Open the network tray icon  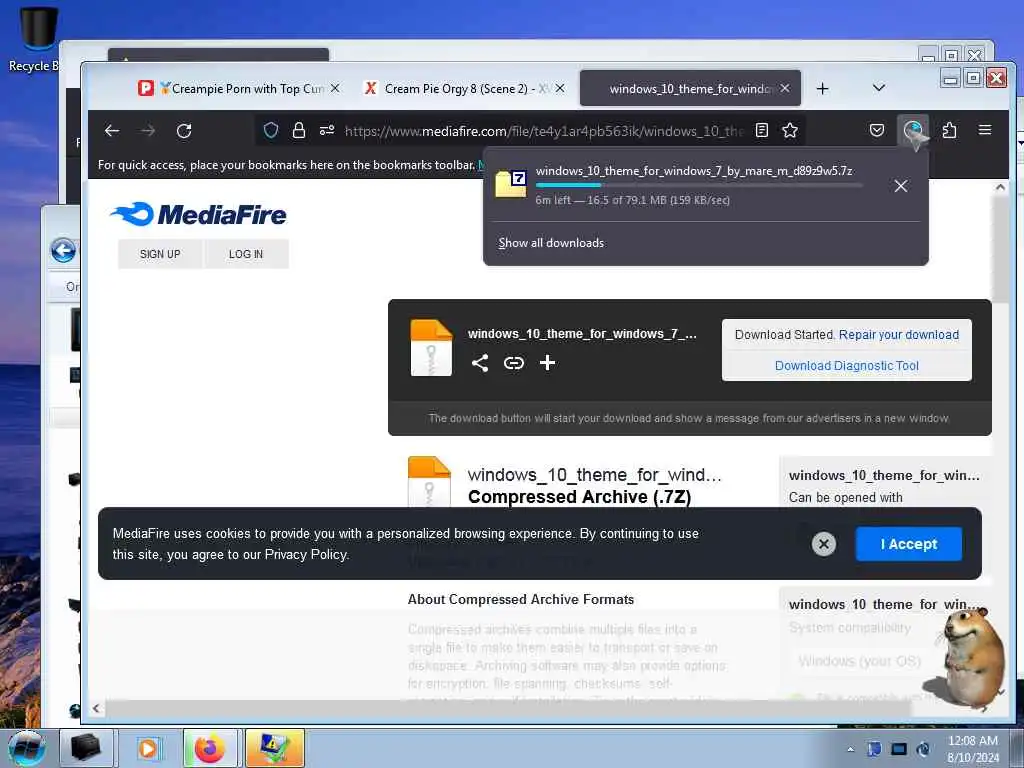899,749
